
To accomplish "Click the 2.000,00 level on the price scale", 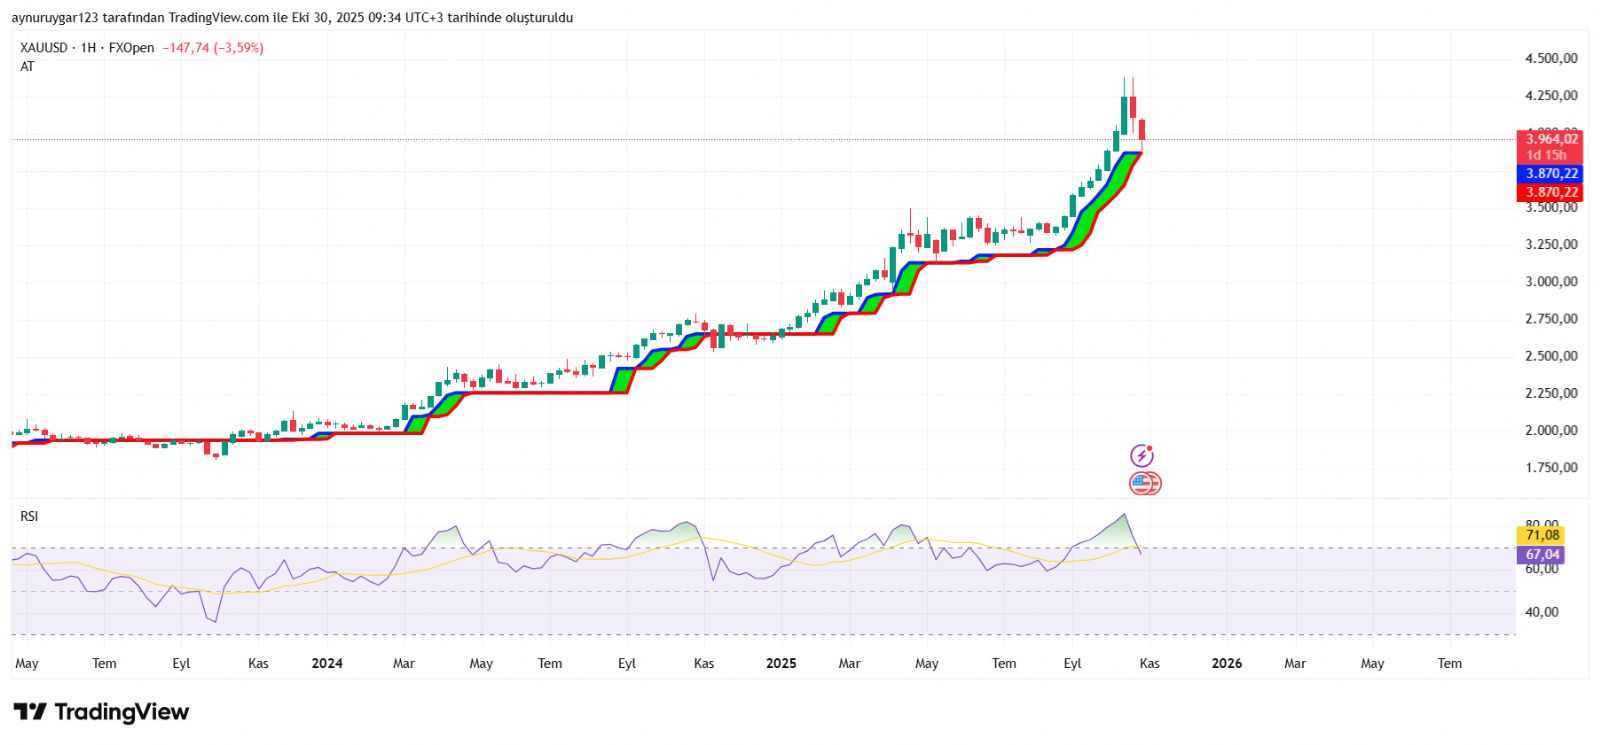I will click(x=1551, y=430).
